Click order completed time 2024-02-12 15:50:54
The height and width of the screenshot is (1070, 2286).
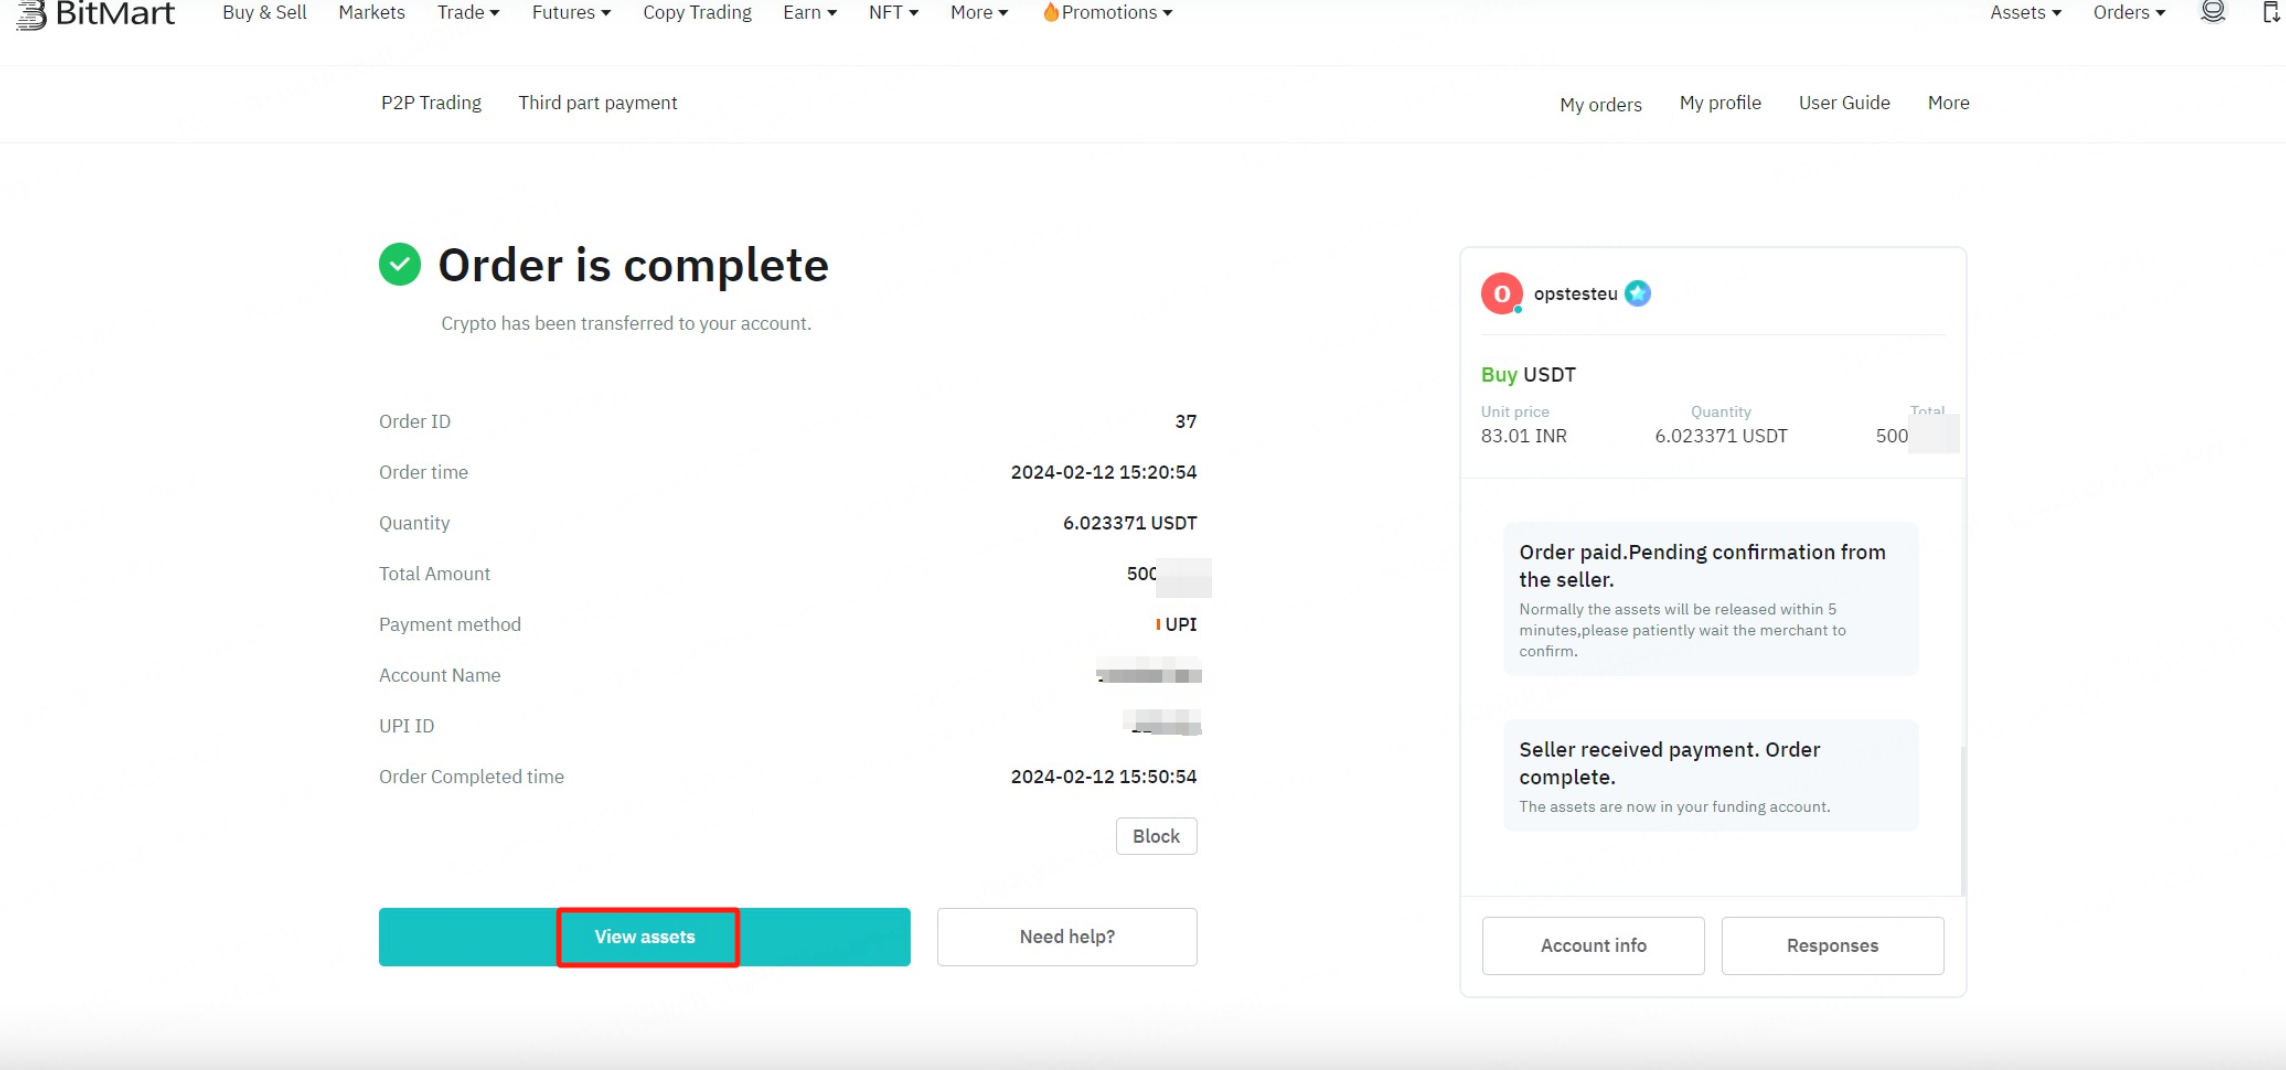point(1103,777)
